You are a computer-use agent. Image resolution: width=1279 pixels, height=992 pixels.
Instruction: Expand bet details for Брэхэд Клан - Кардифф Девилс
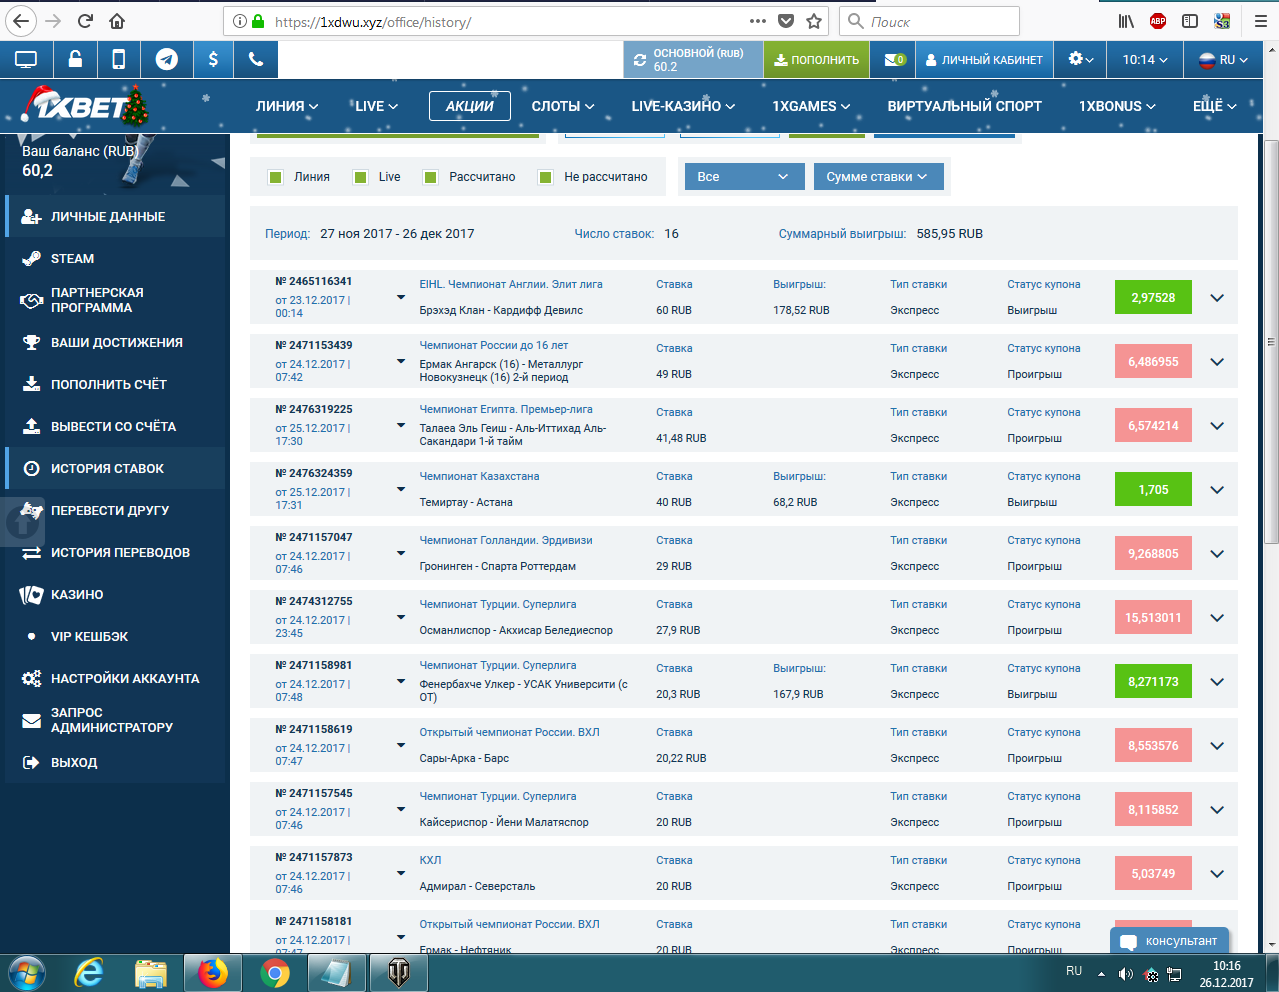[x=1217, y=298]
